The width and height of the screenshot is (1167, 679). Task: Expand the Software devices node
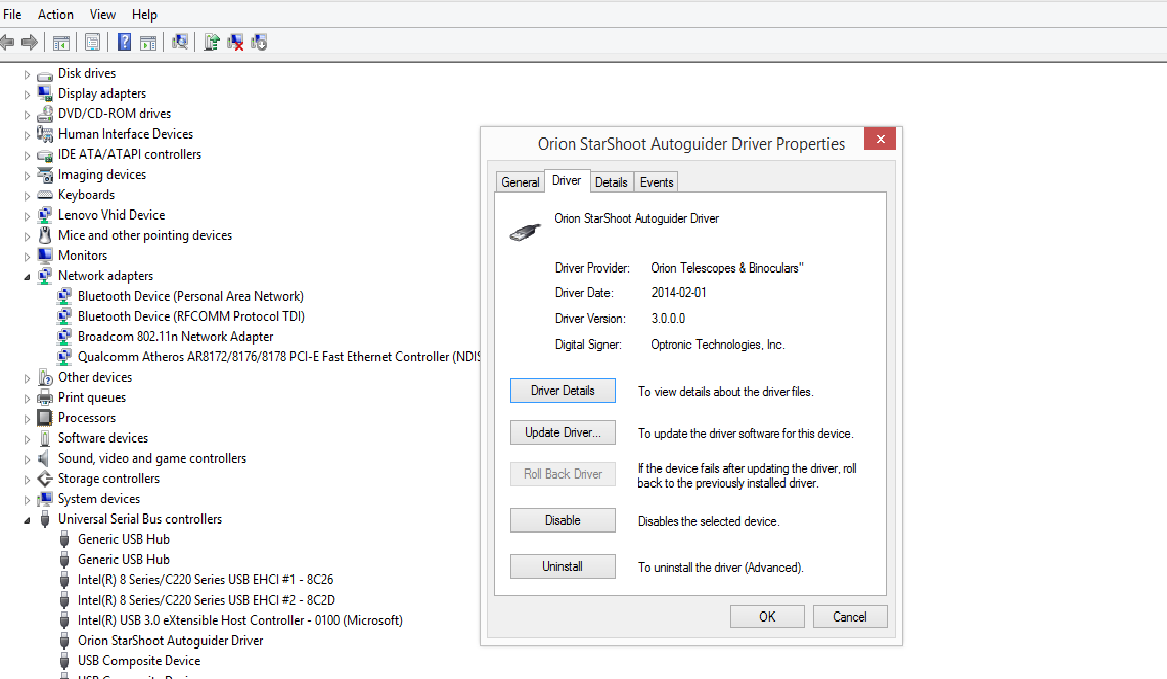(28, 439)
